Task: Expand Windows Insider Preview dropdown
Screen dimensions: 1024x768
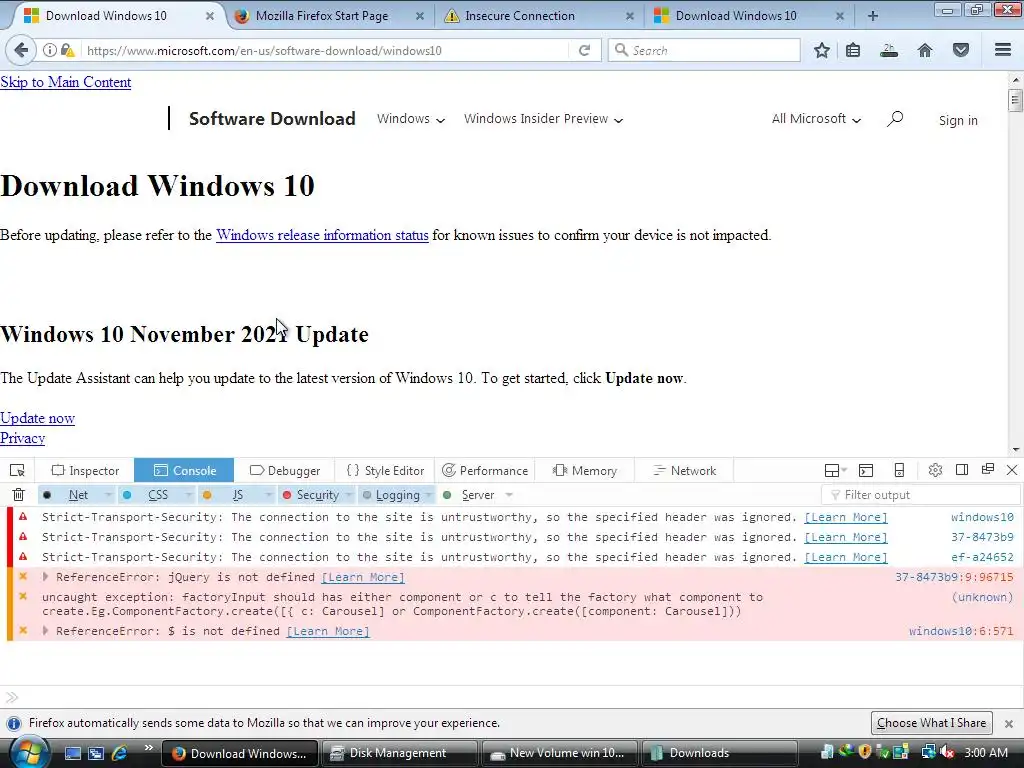Action: pyautogui.click(x=543, y=119)
